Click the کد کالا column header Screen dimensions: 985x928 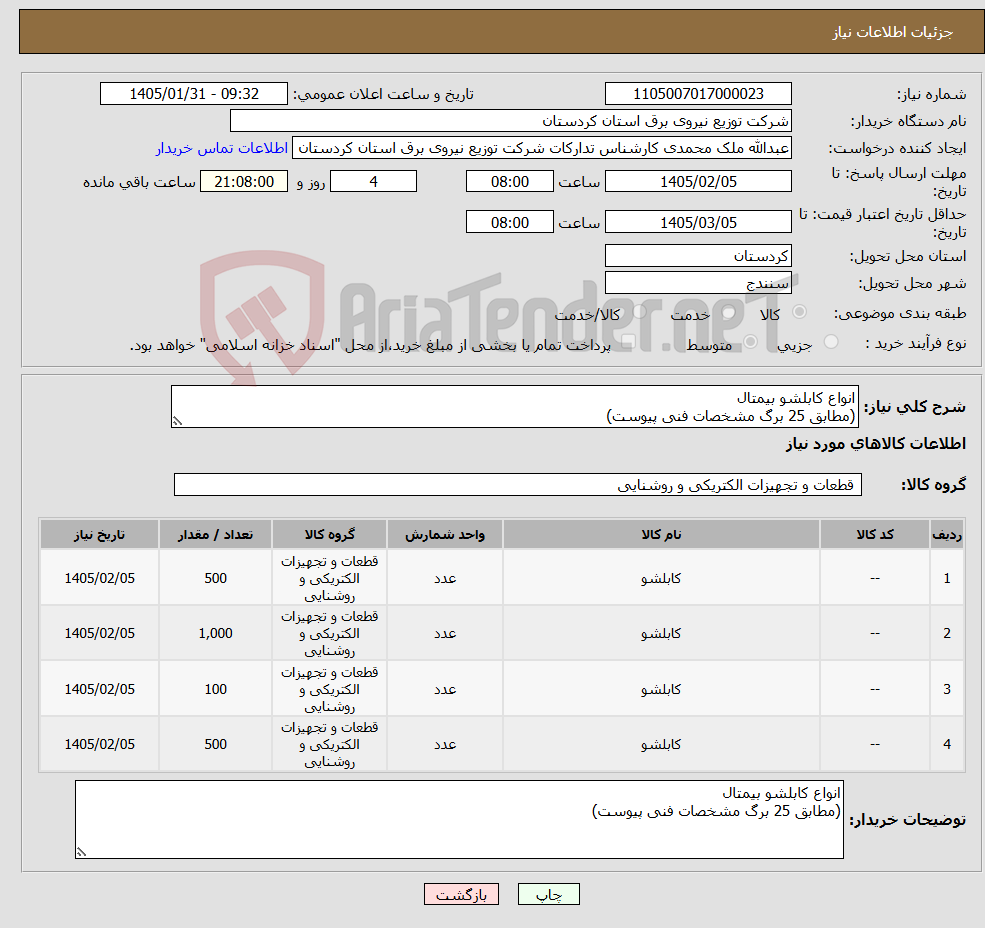(874, 534)
